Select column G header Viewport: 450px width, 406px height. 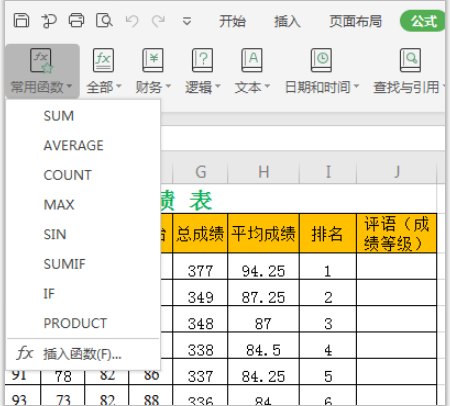[200, 172]
